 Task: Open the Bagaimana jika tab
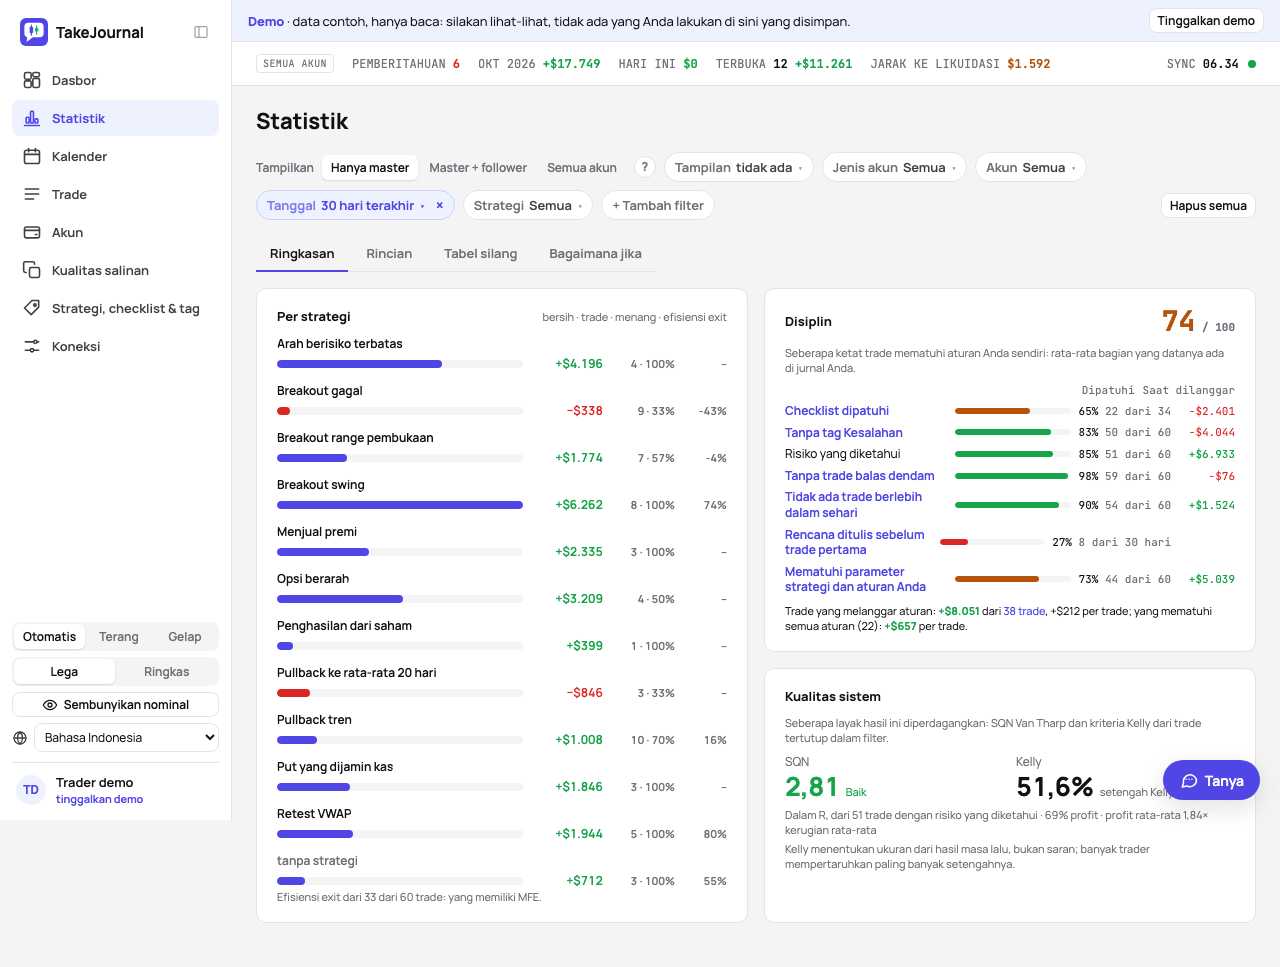point(595,254)
